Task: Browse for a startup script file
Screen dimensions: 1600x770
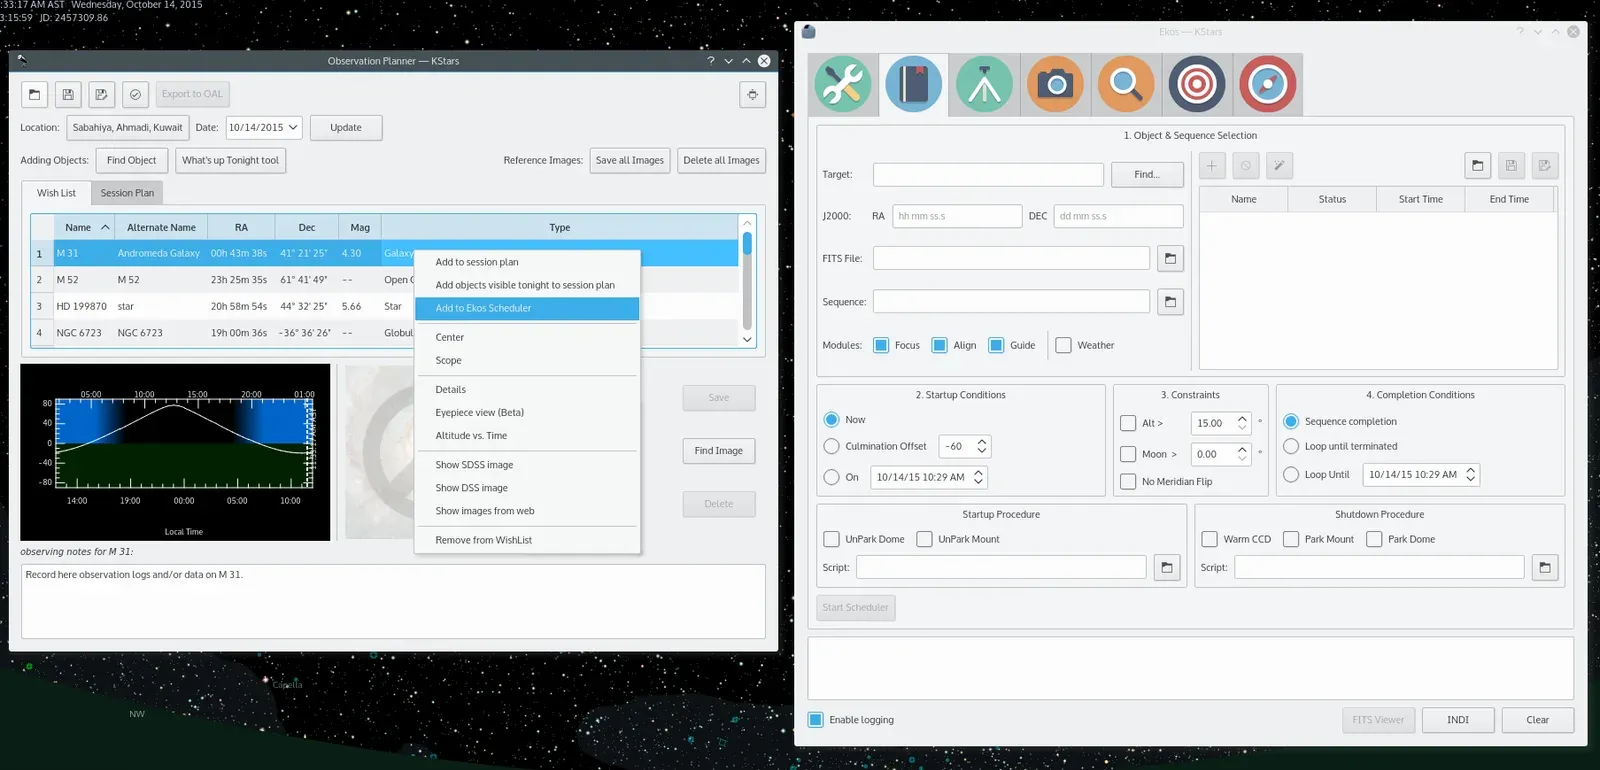Action: point(1167,568)
